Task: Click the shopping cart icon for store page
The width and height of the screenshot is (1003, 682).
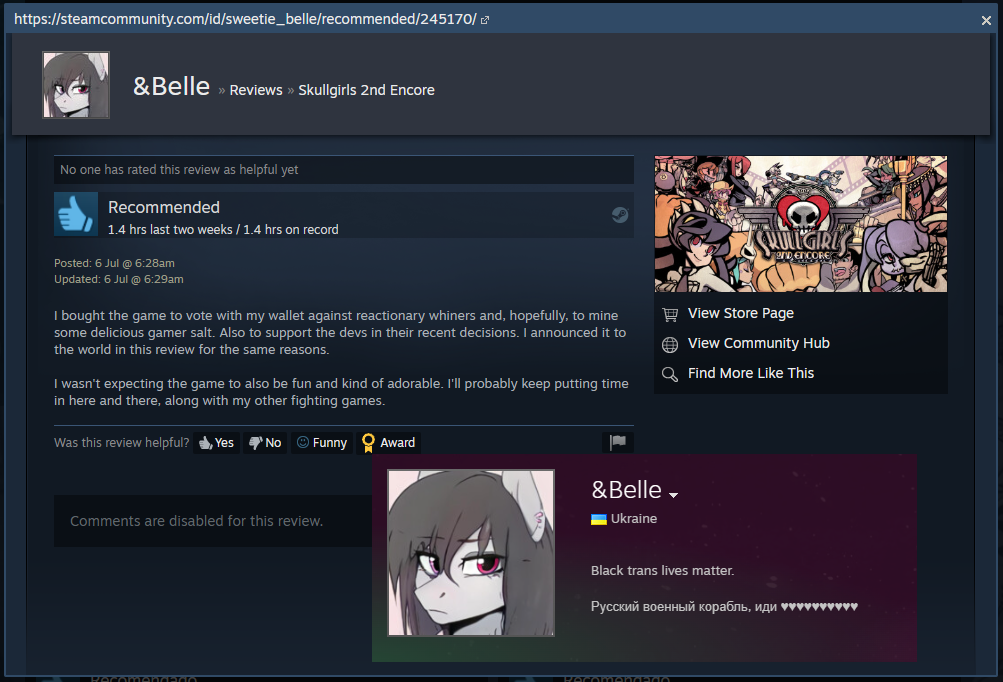Action: [670, 314]
